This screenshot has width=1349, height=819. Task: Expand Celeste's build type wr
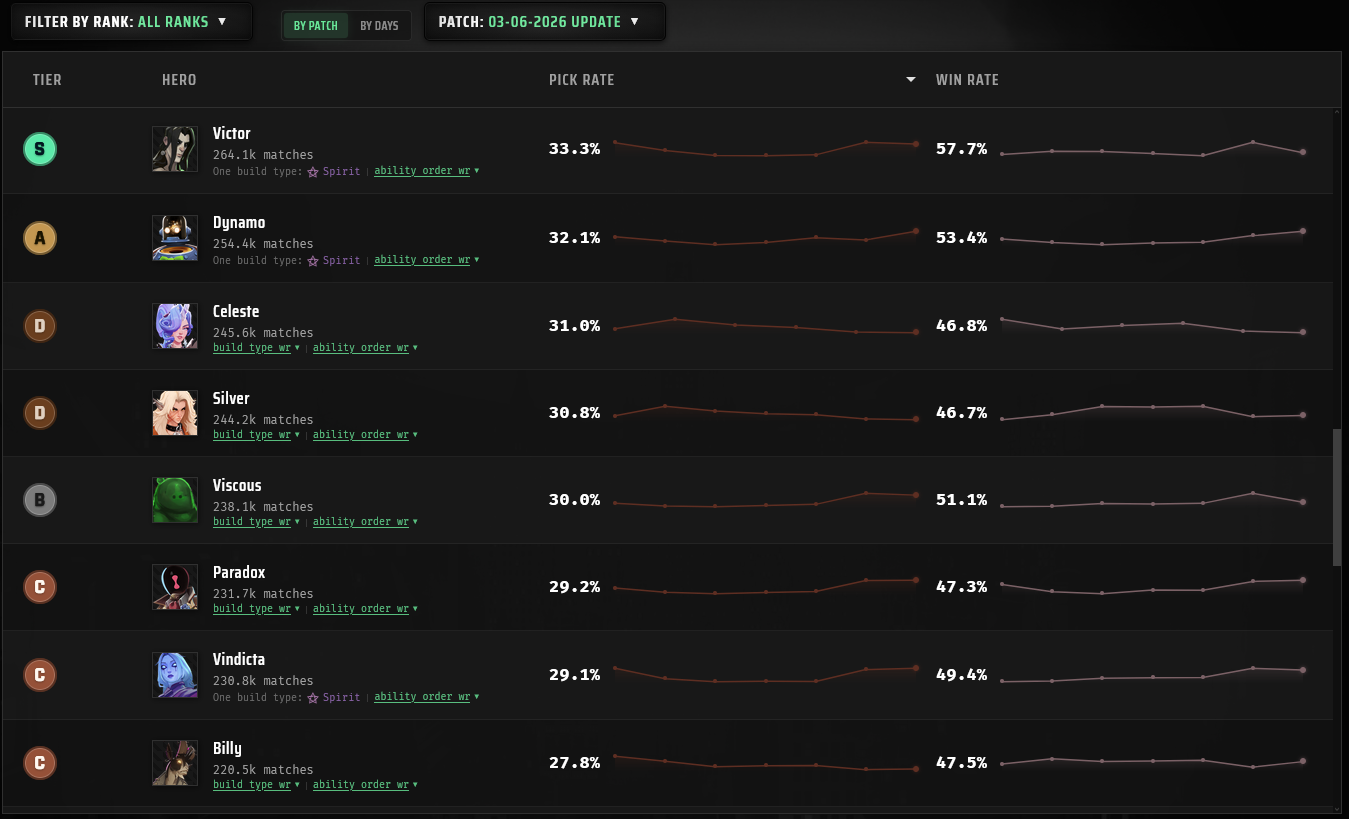coord(257,348)
